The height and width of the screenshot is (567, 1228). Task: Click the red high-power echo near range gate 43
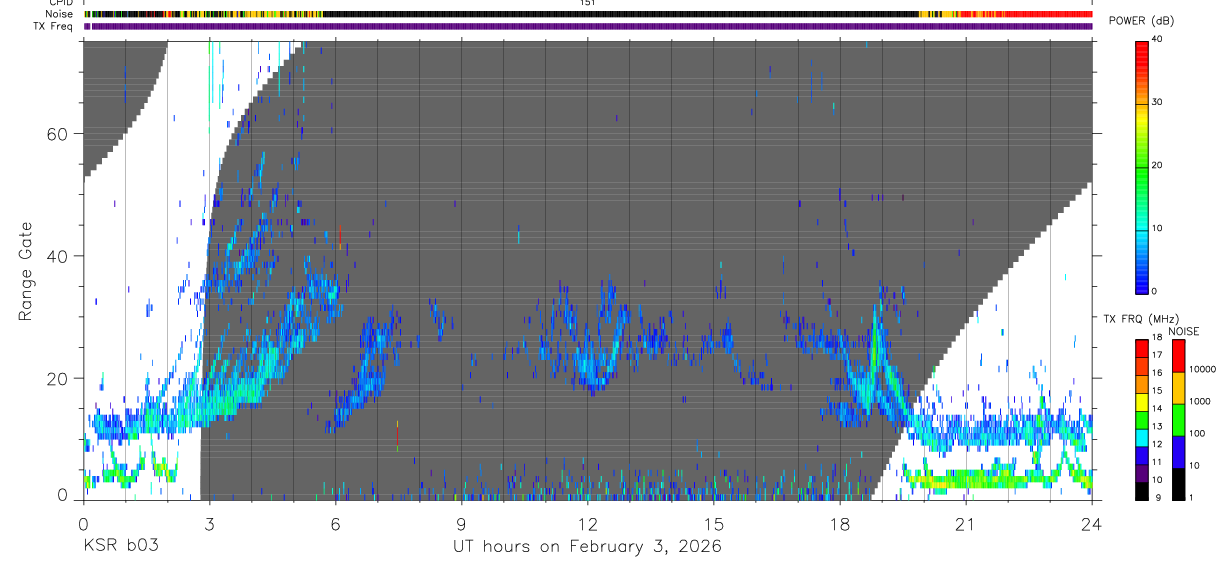340,236
